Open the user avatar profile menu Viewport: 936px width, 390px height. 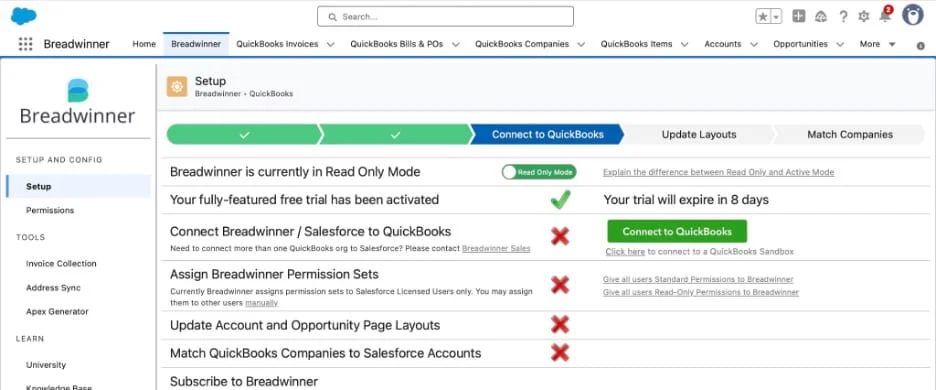click(x=913, y=15)
